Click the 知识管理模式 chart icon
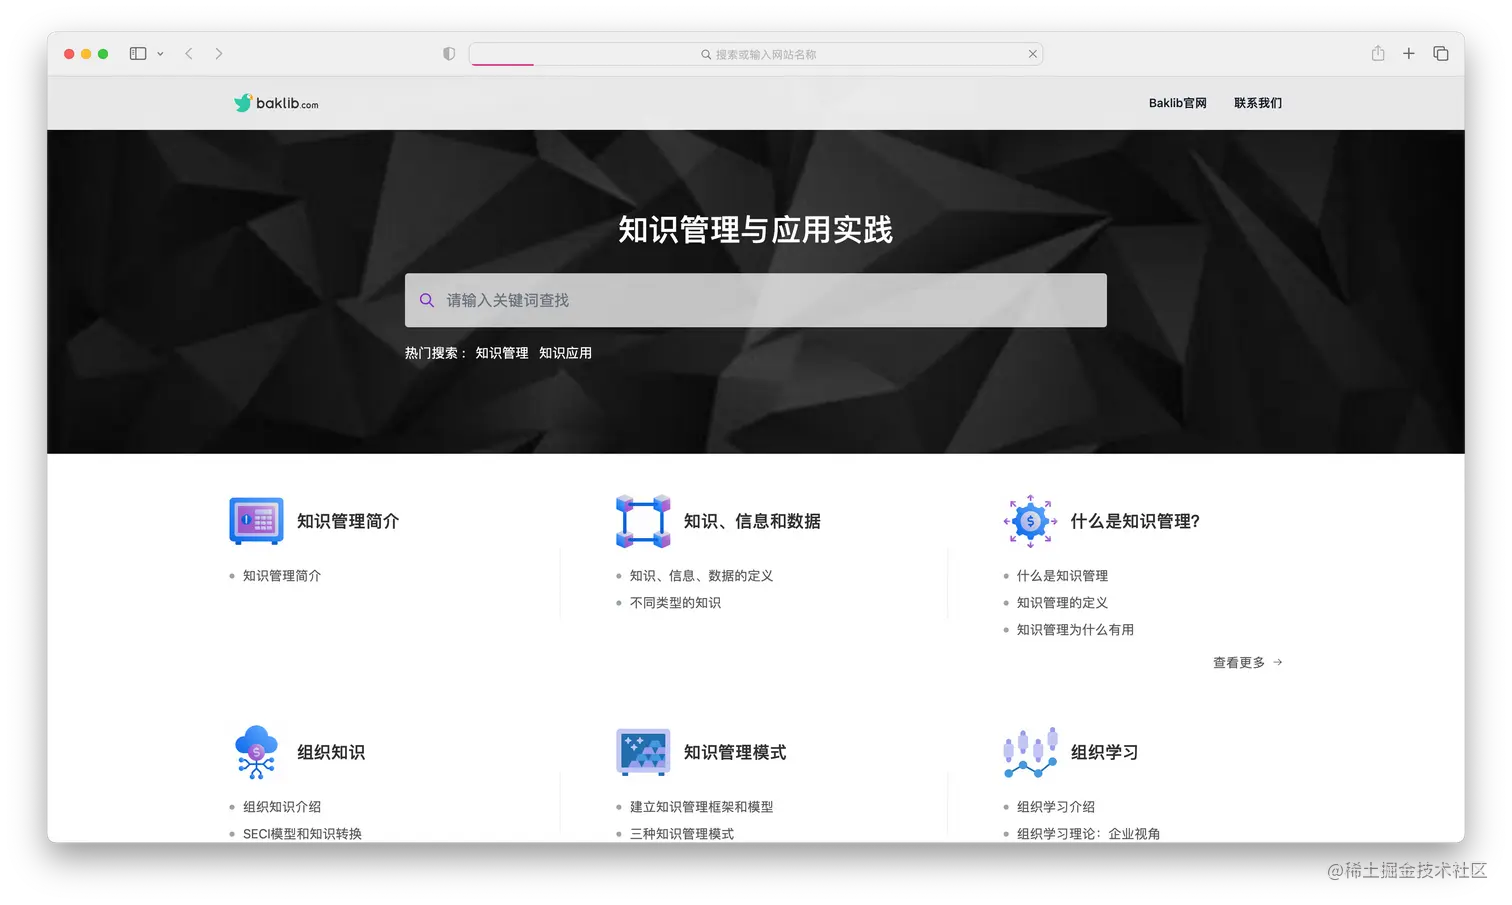The image size is (1512, 905). click(643, 752)
